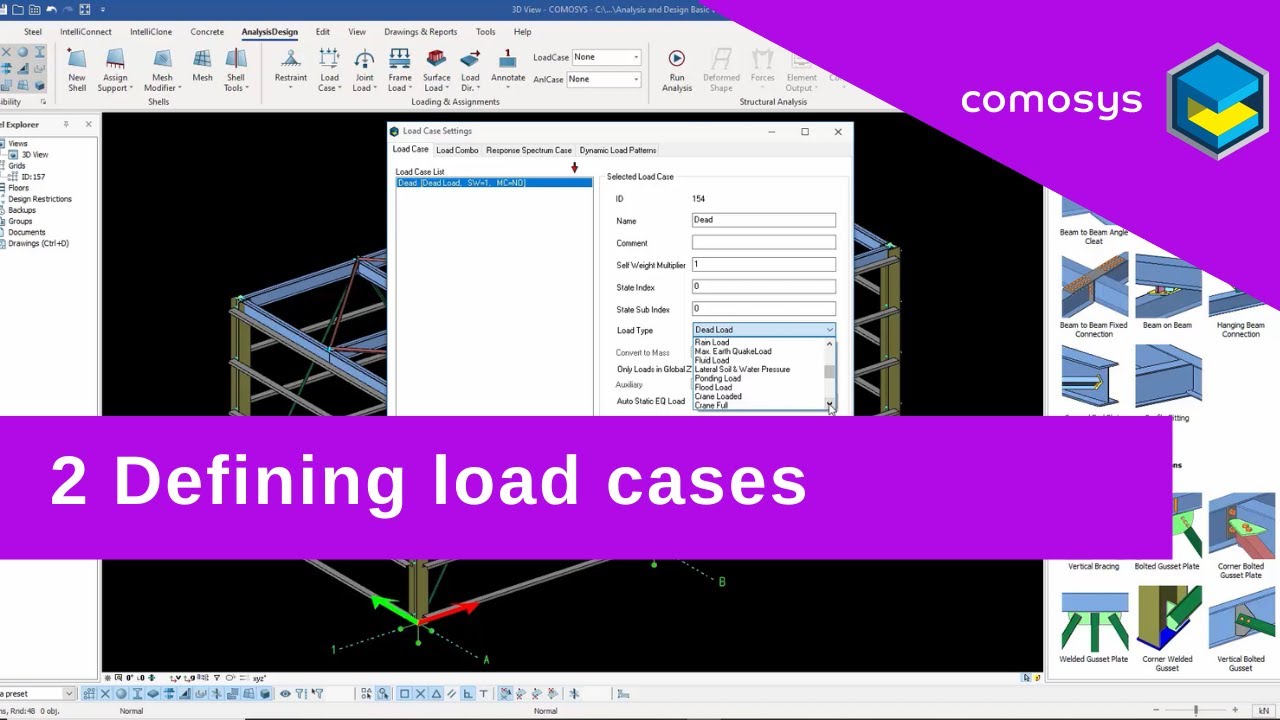1280x720 pixels.
Task: Open the Mesh Modifier tool
Action: coord(161,70)
